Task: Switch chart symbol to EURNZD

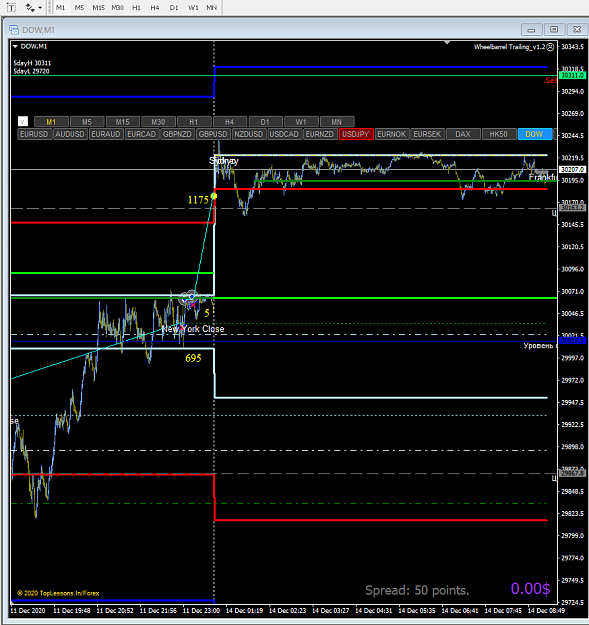Action: click(320, 134)
